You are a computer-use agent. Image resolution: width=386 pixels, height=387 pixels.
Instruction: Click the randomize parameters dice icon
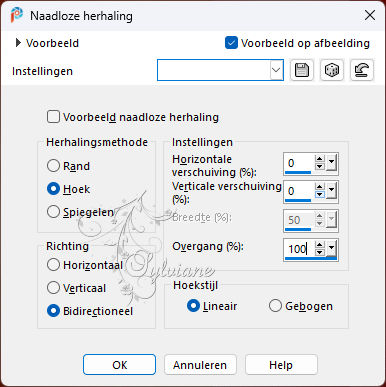pos(332,70)
